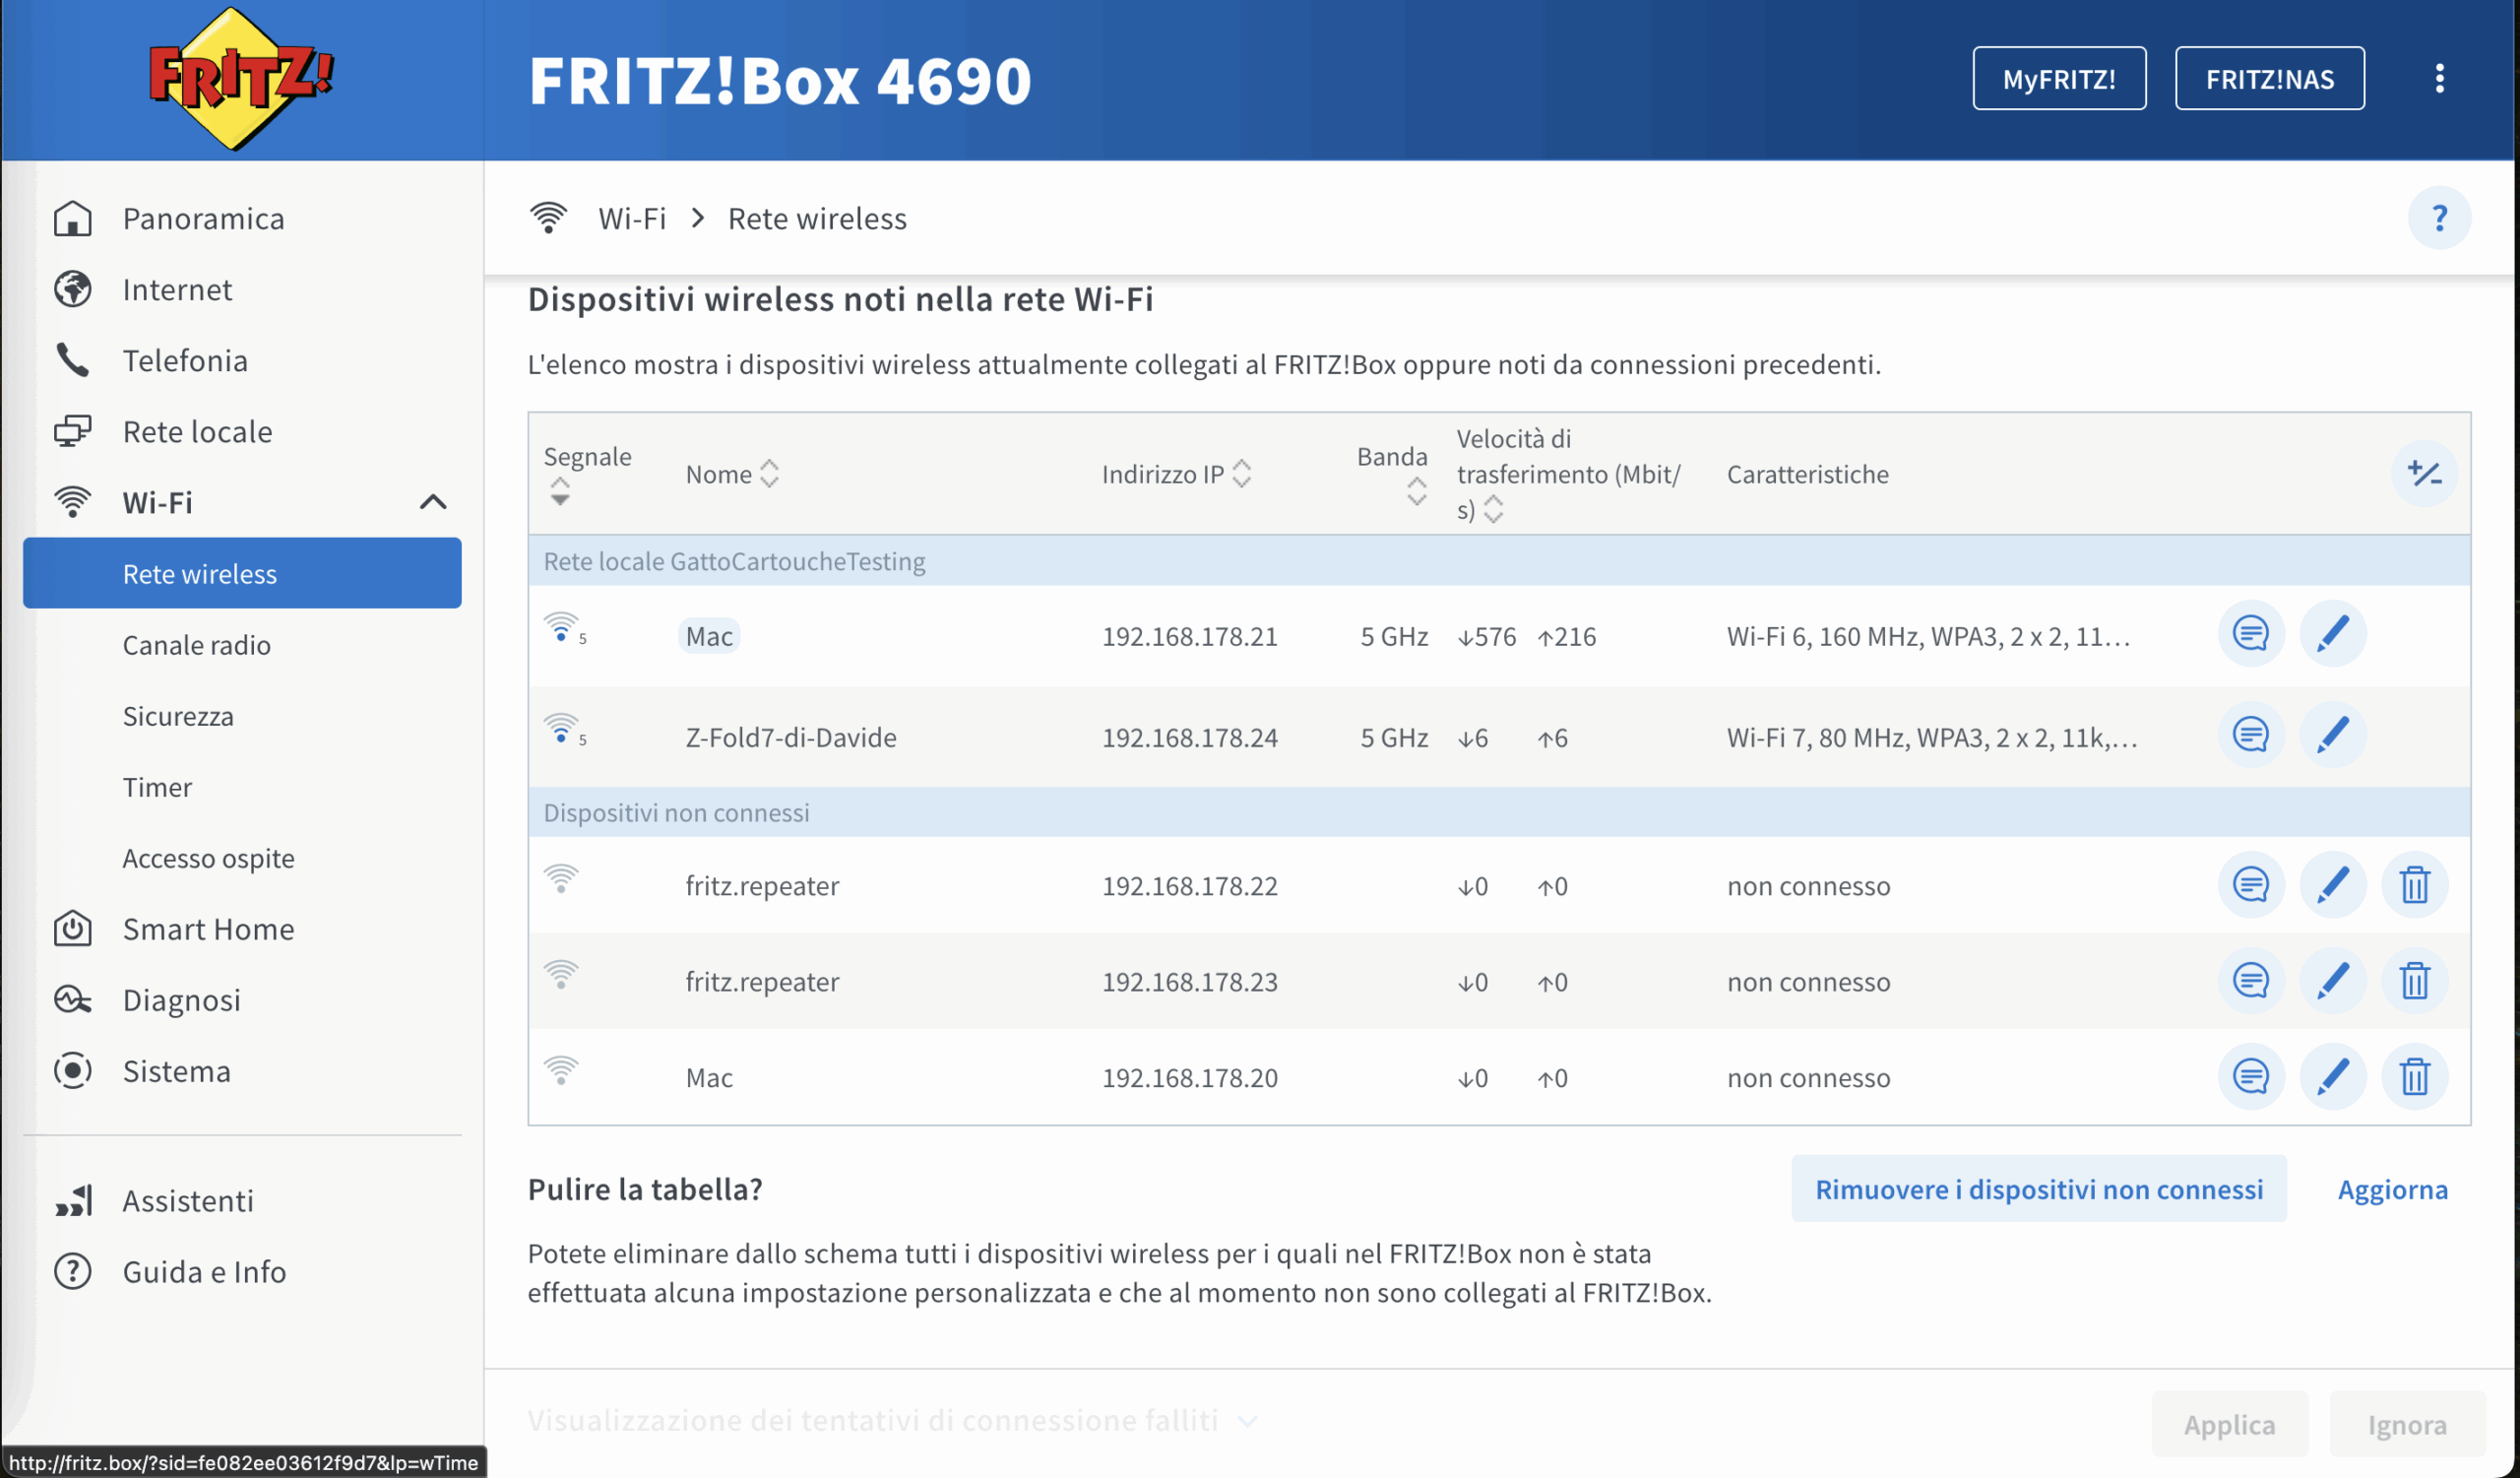Open details for disconnected Mac 192.168.178.20
This screenshot has height=1478, width=2520.
click(x=2250, y=1077)
